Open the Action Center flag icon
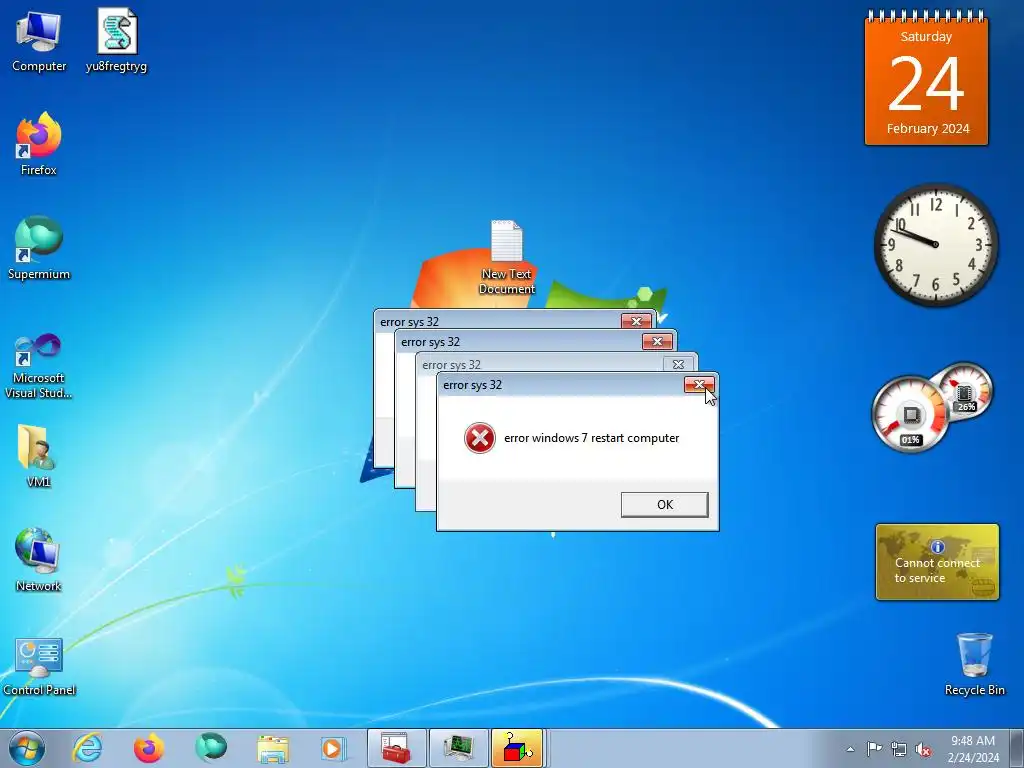This screenshot has width=1024, height=768. pyautogui.click(x=874, y=749)
